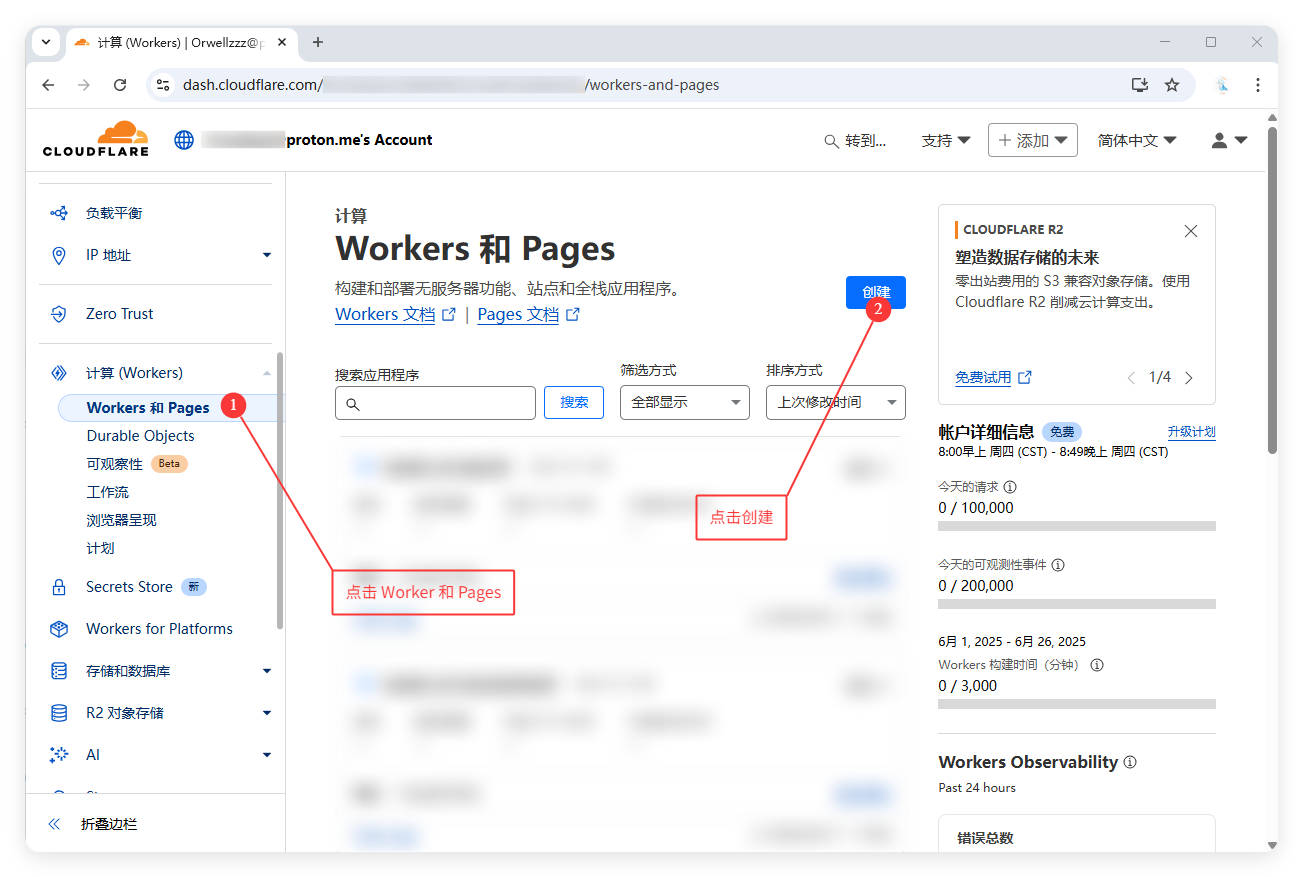Click the 升级计划 upgrade link

[x=1191, y=432]
